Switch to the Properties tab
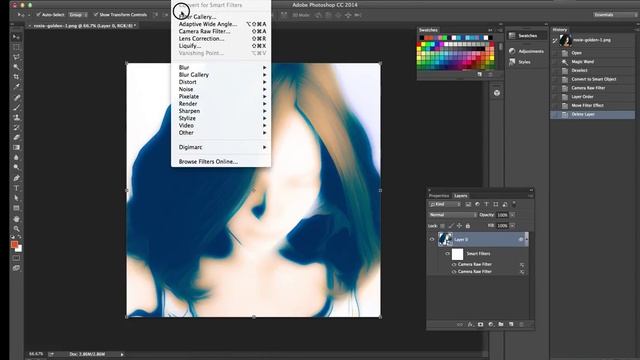Screen dimensions: 640x360 coord(439,196)
